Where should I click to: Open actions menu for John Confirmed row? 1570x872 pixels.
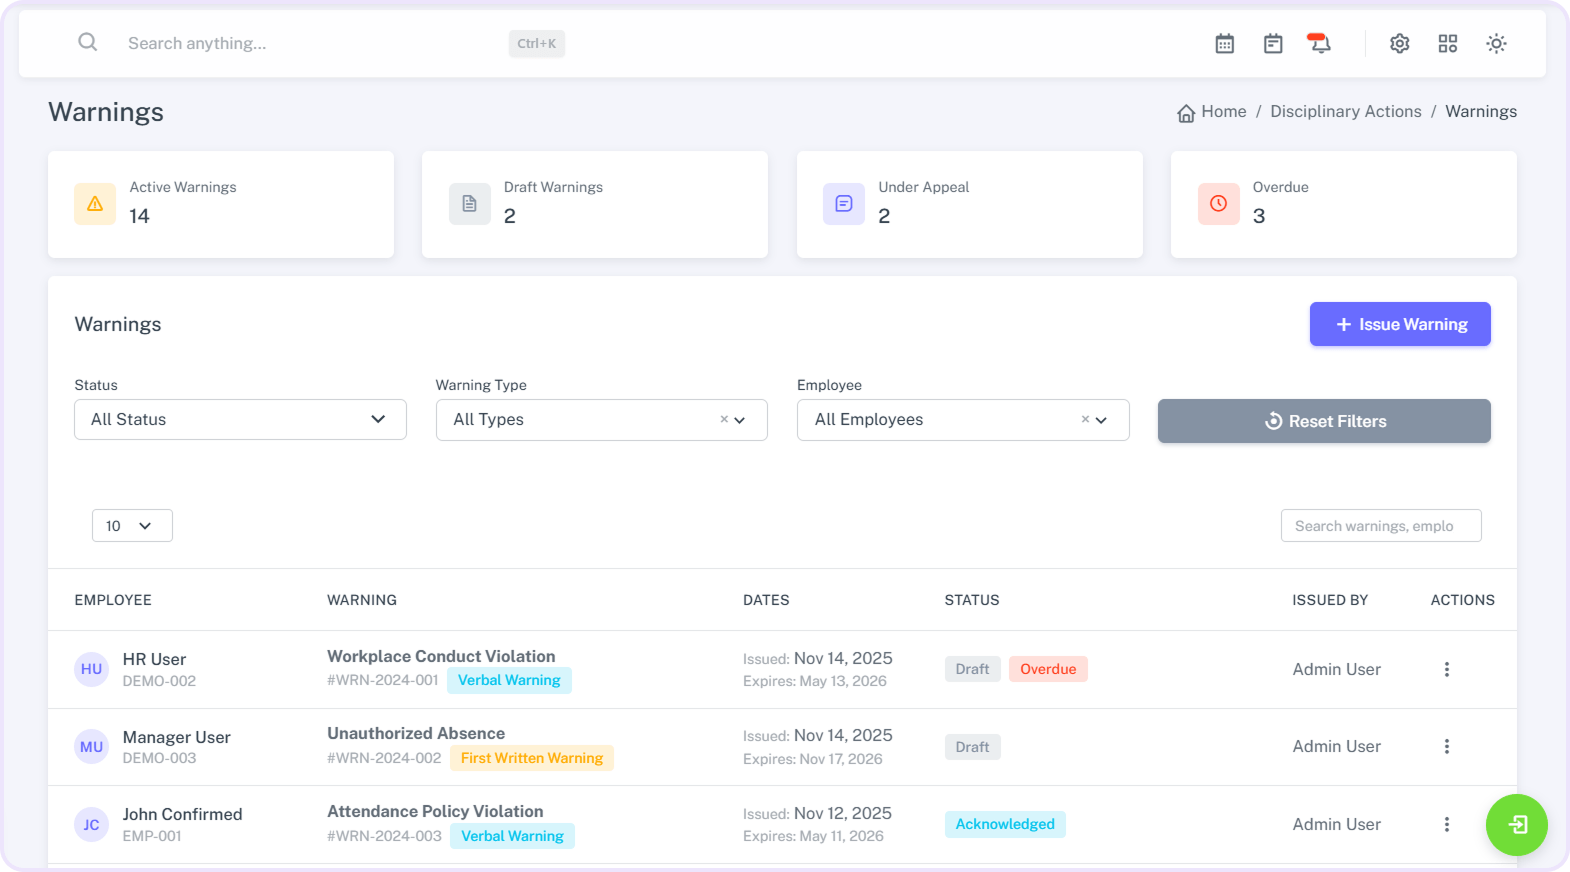click(x=1446, y=825)
